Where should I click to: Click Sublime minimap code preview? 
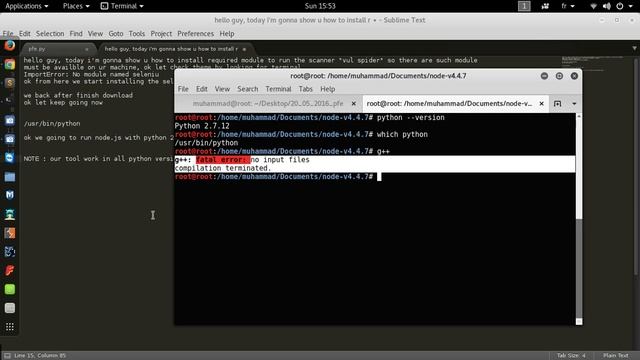592,64
